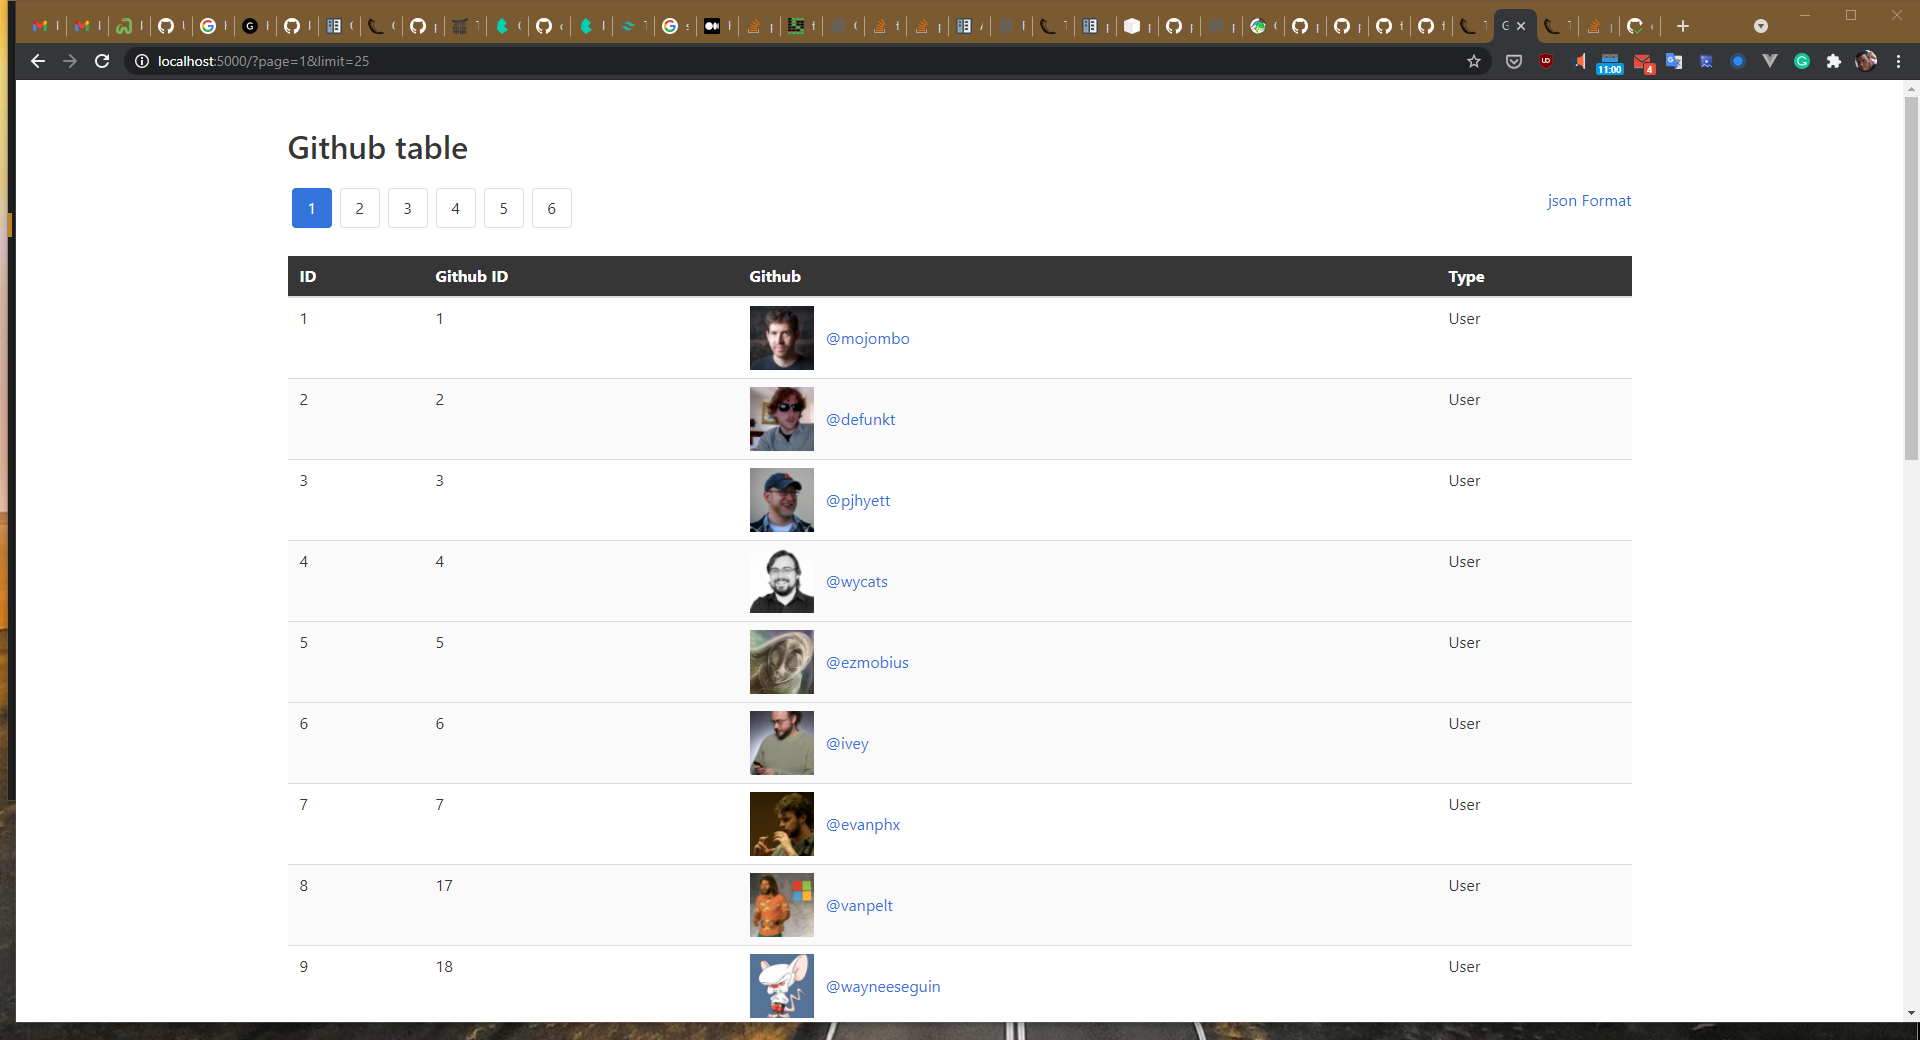Click the ivey avatar image

click(782, 743)
